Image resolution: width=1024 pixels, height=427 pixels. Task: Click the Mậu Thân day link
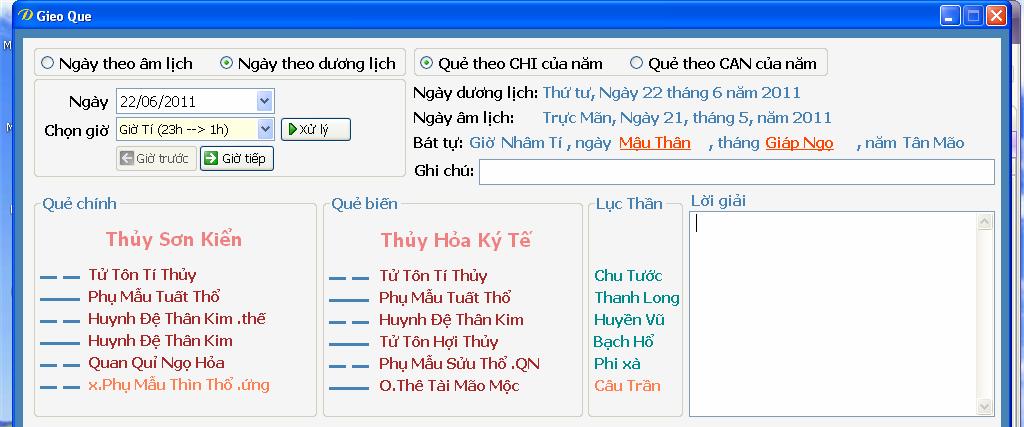[654, 143]
